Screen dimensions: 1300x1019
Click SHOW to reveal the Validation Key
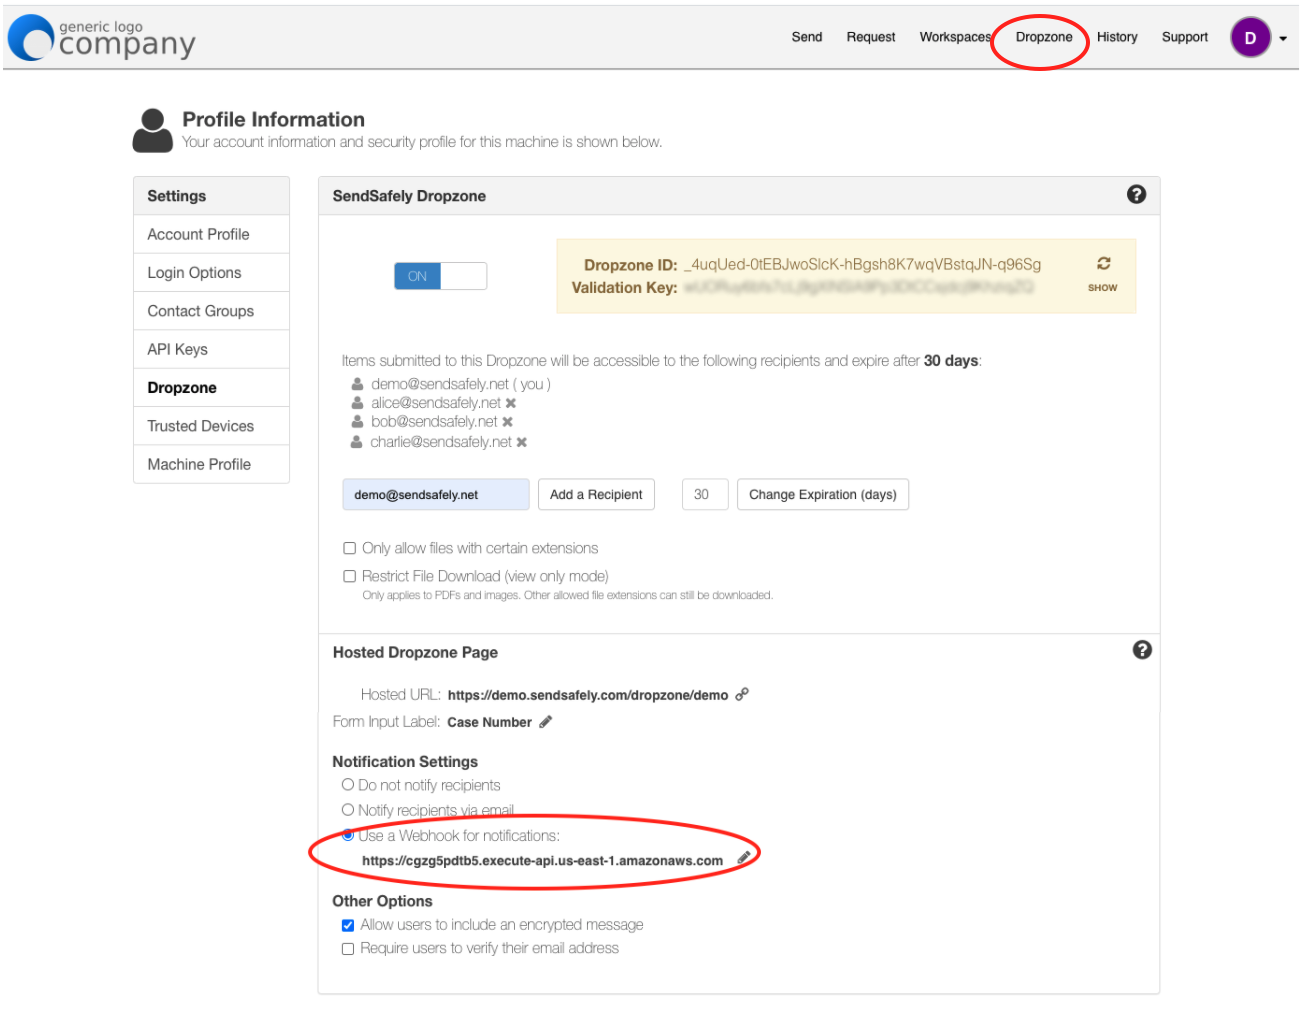(1102, 287)
